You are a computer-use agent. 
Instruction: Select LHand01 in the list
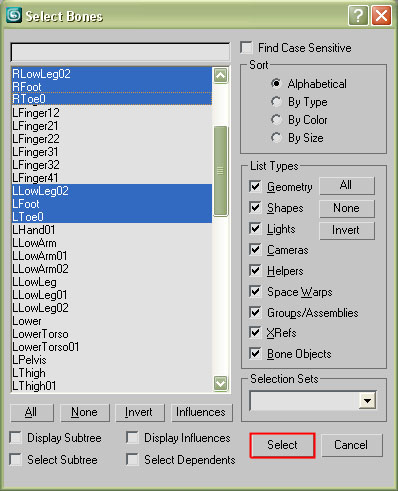112,230
